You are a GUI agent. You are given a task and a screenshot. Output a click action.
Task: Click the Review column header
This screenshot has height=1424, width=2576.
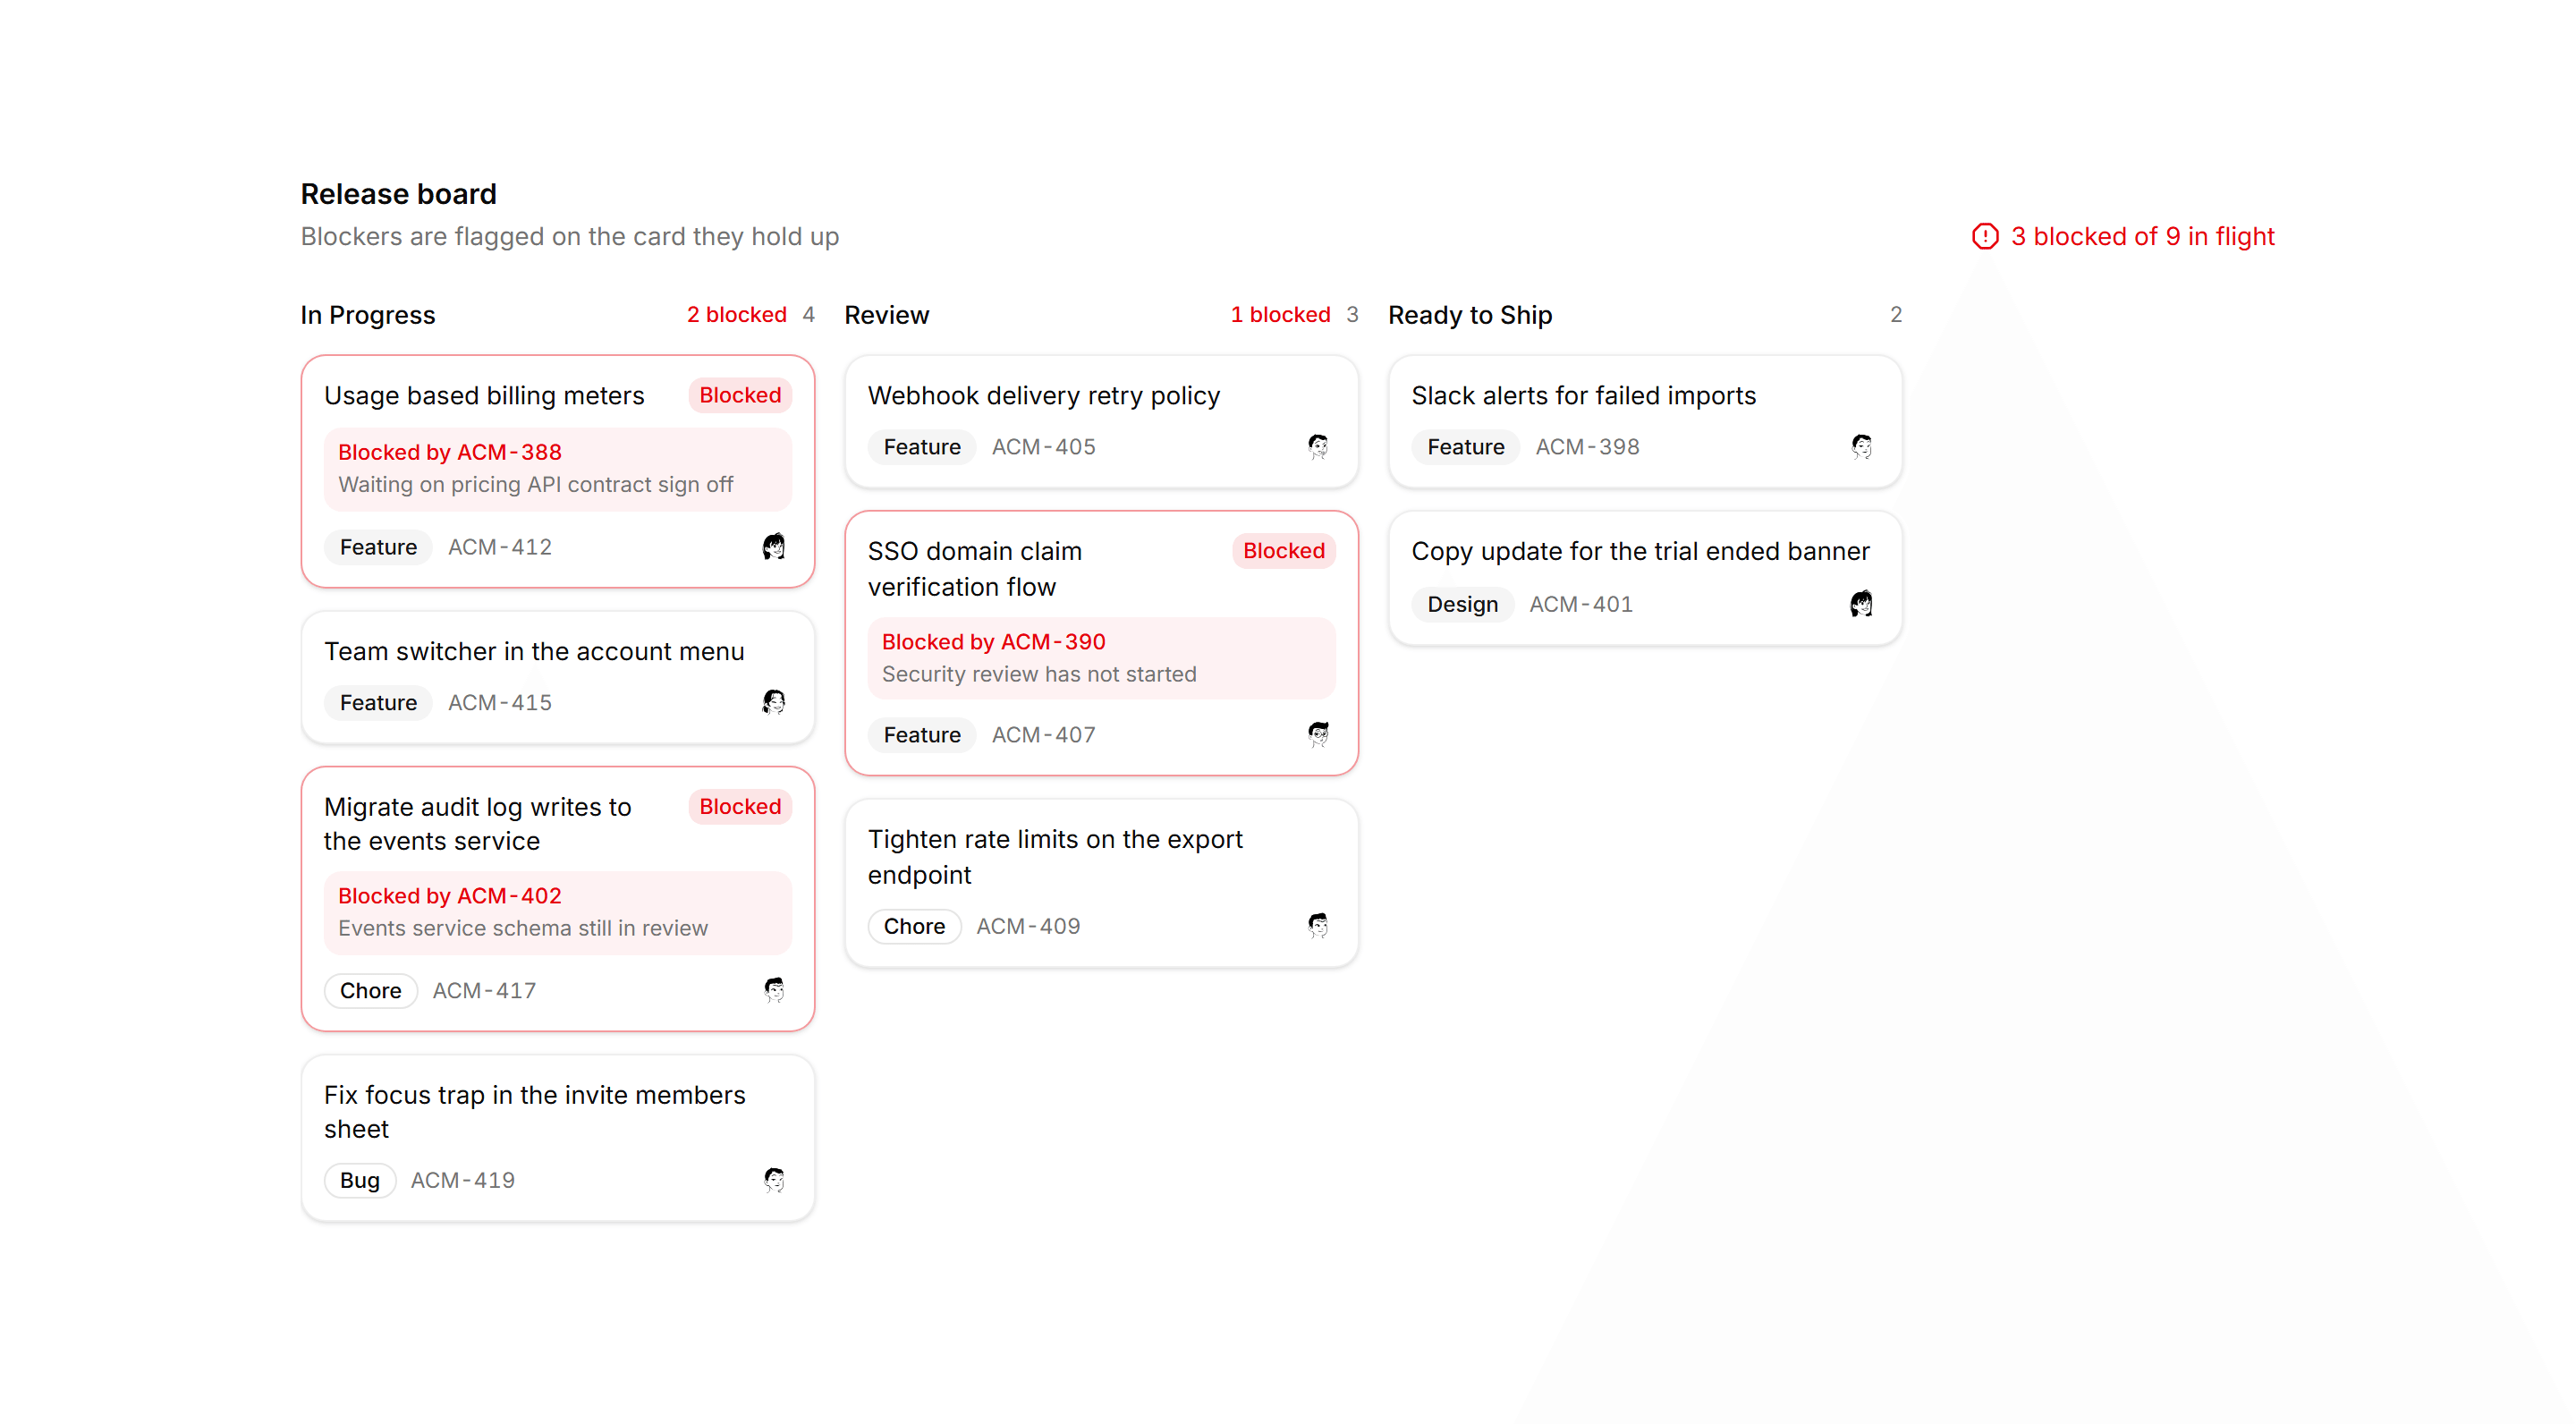[887, 315]
